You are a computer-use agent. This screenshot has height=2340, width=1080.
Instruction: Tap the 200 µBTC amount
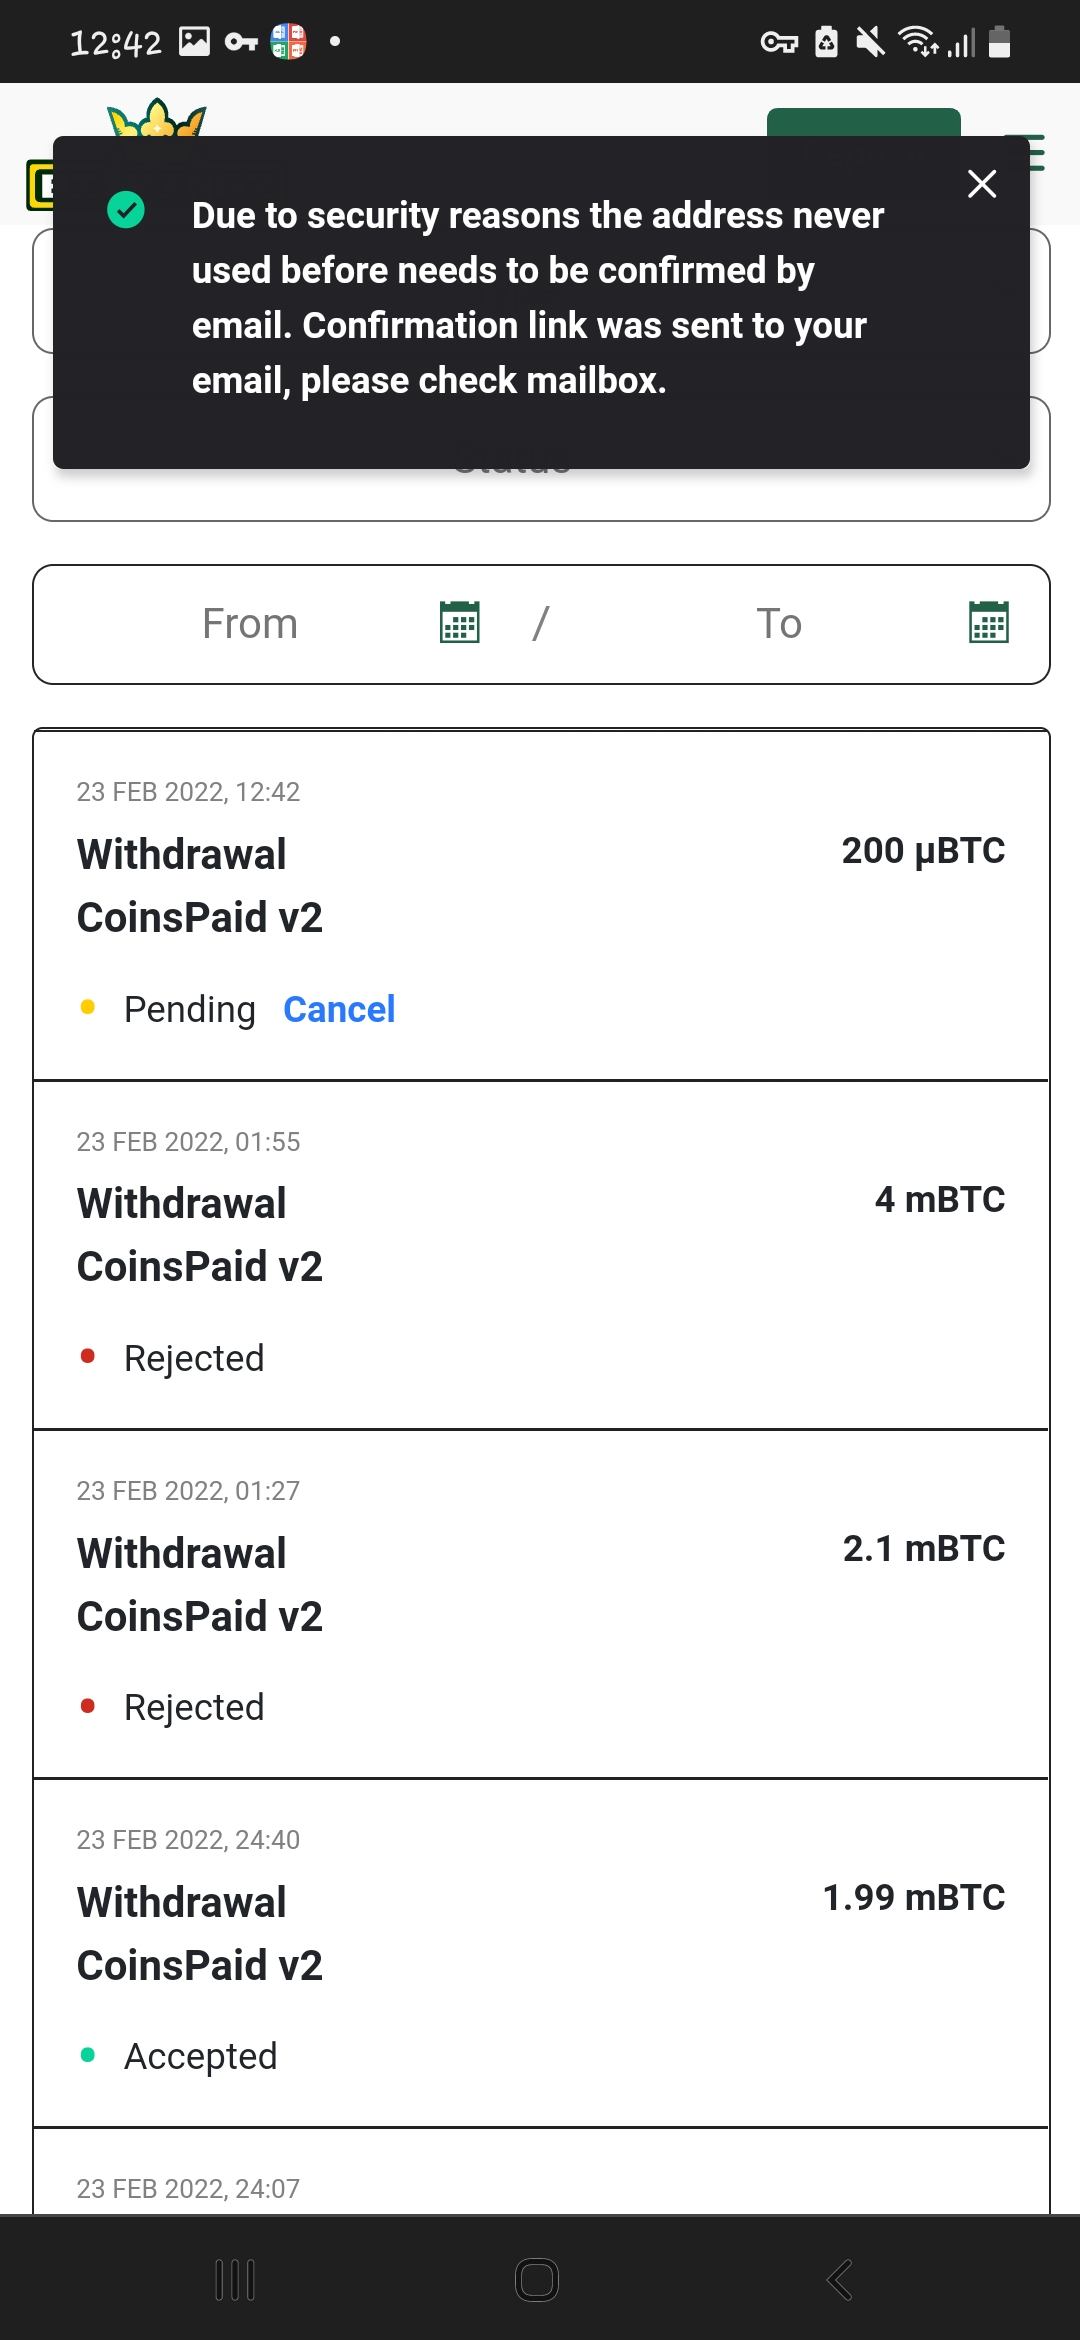coord(923,851)
